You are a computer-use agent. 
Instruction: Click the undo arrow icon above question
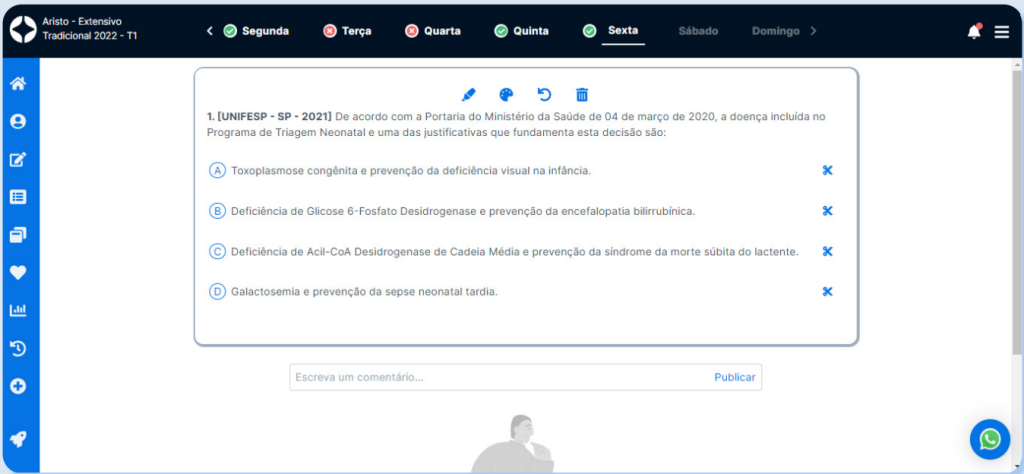click(x=544, y=95)
